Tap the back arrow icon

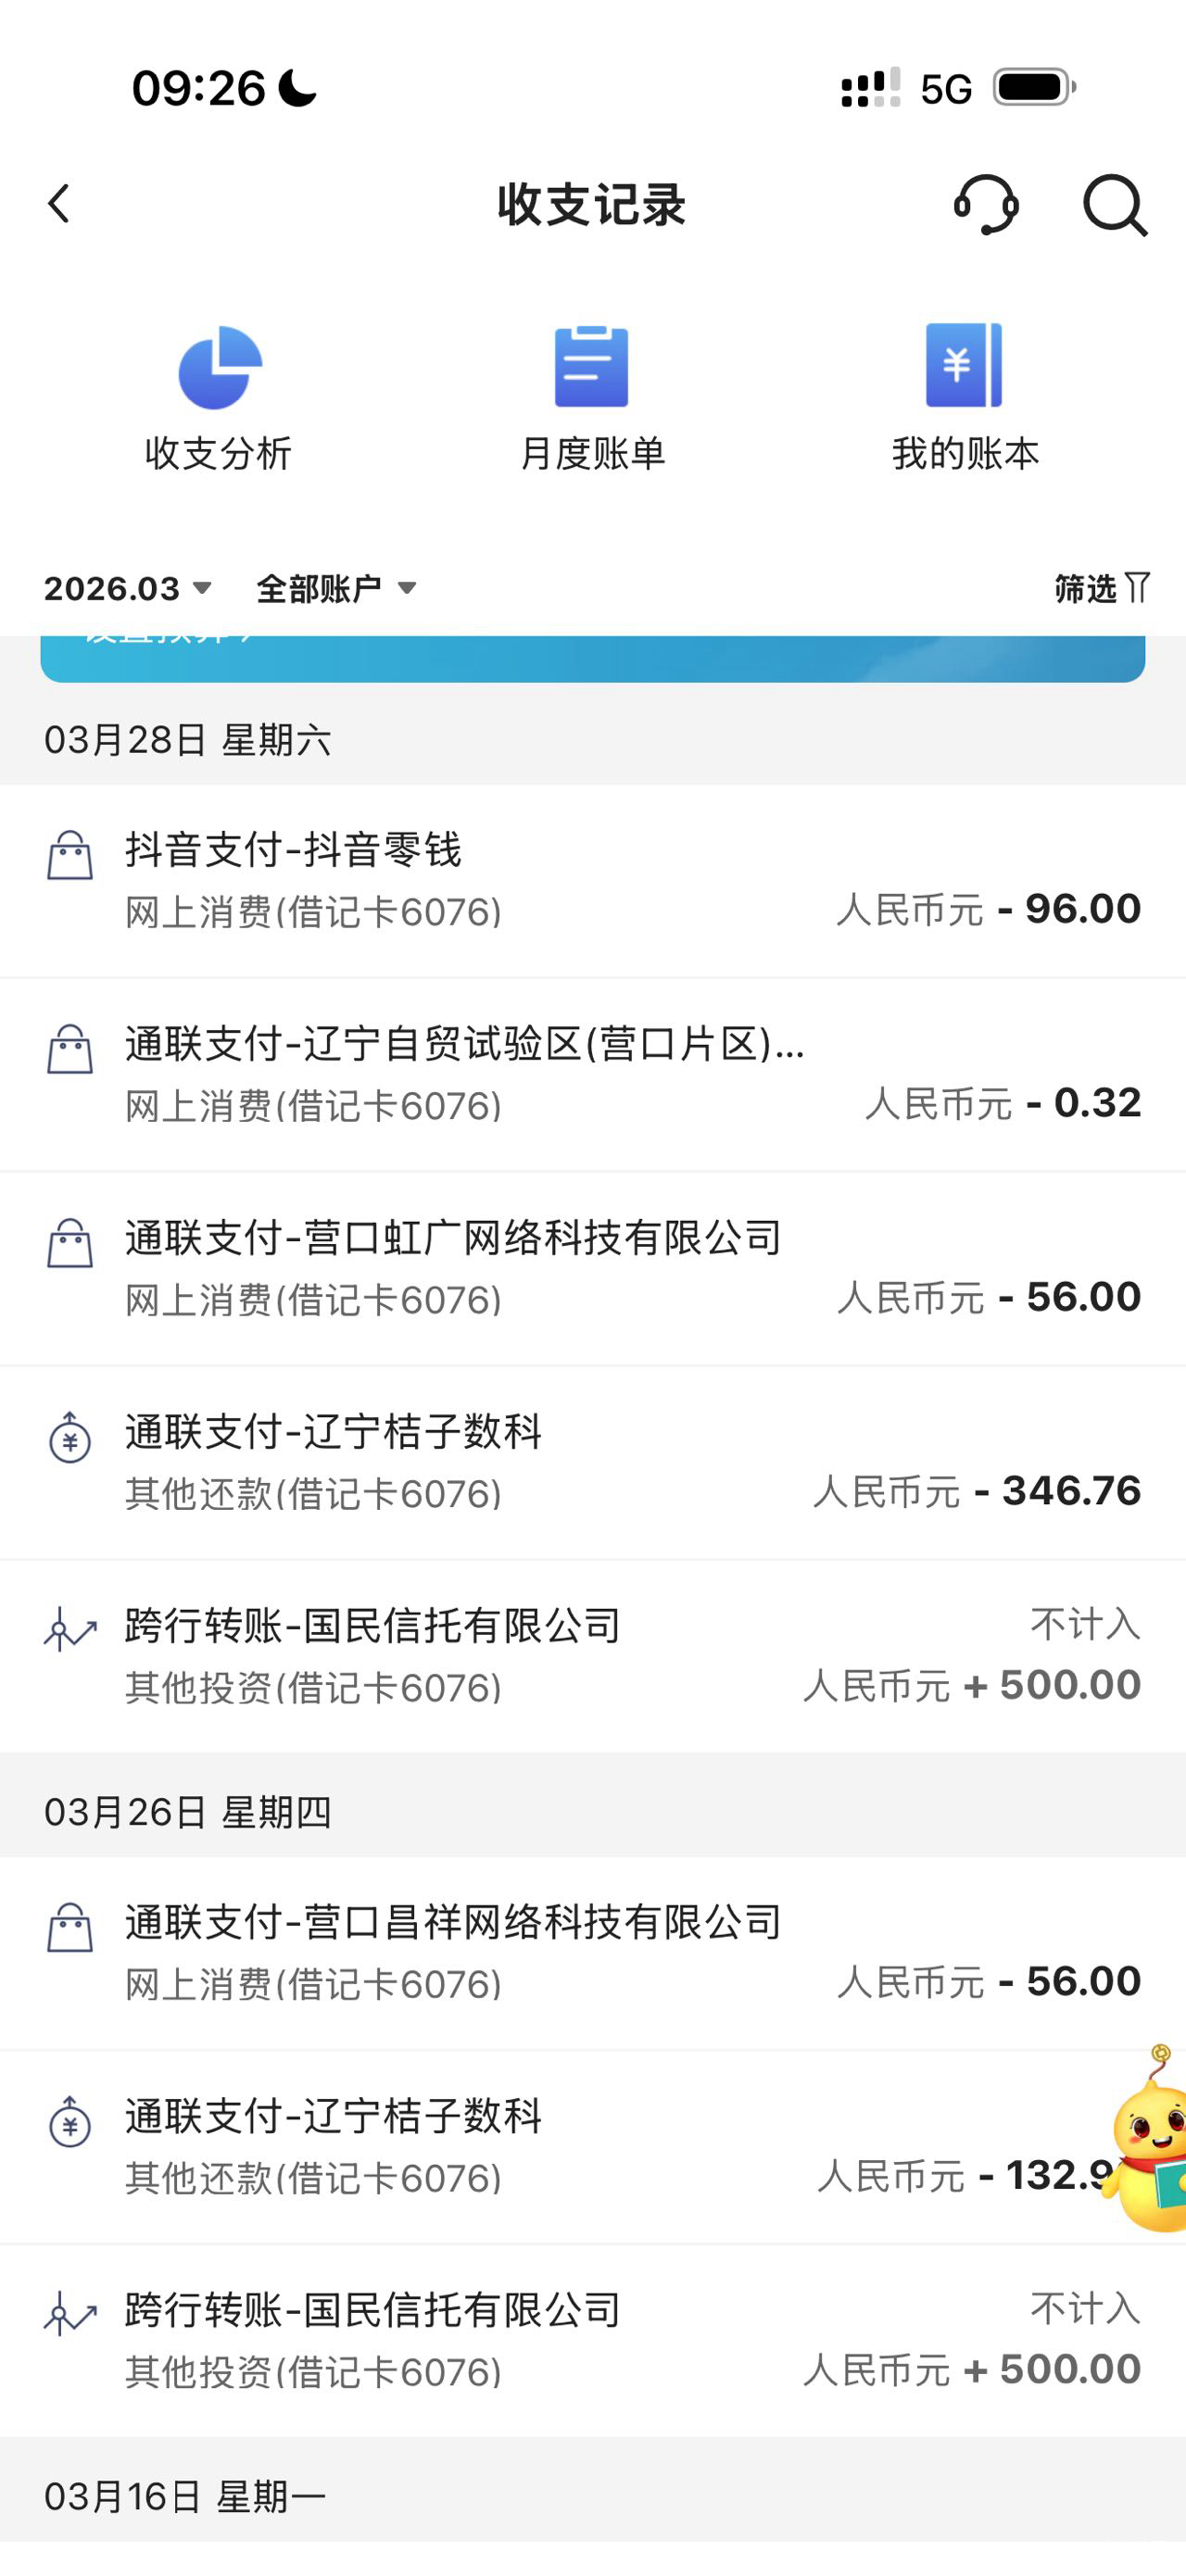pos(60,204)
